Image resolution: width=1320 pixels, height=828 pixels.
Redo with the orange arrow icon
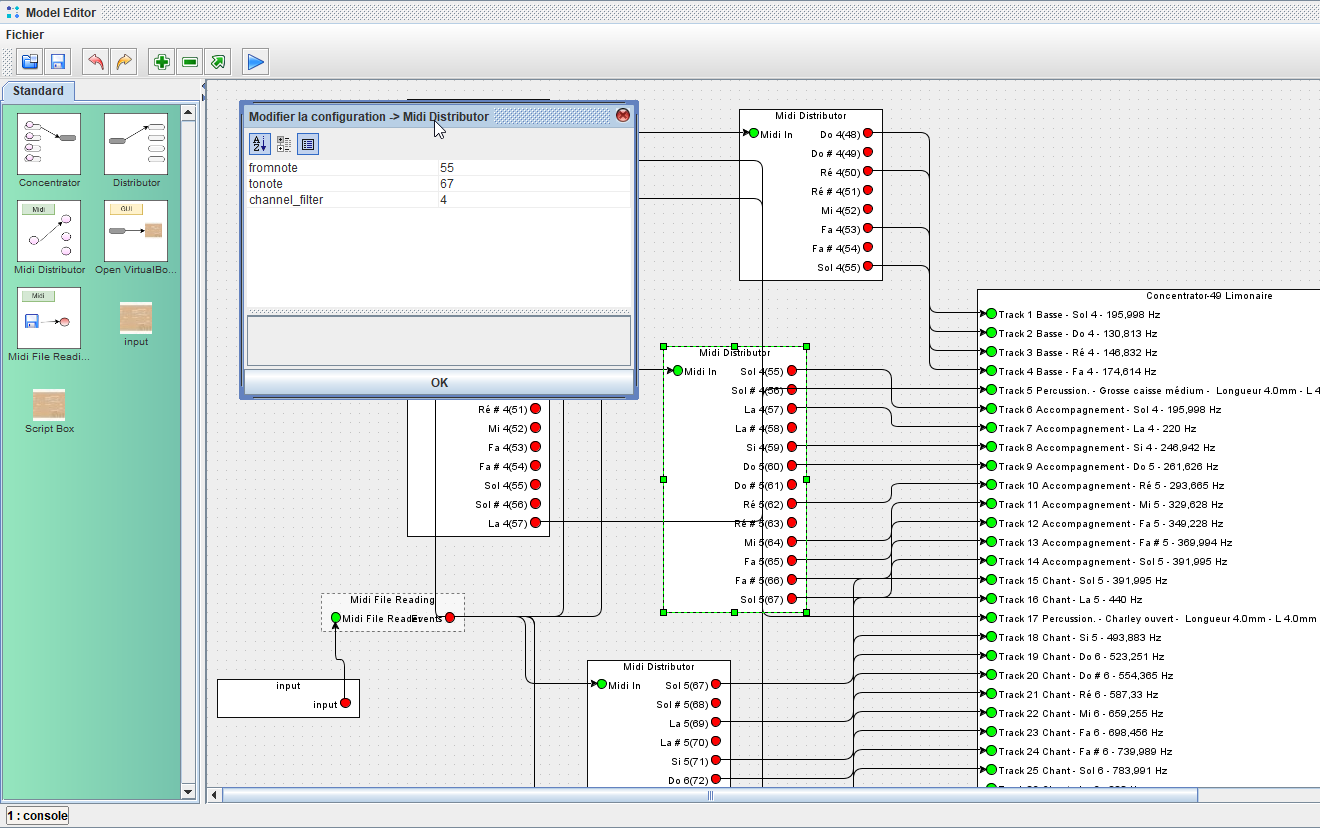tap(123, 62)
